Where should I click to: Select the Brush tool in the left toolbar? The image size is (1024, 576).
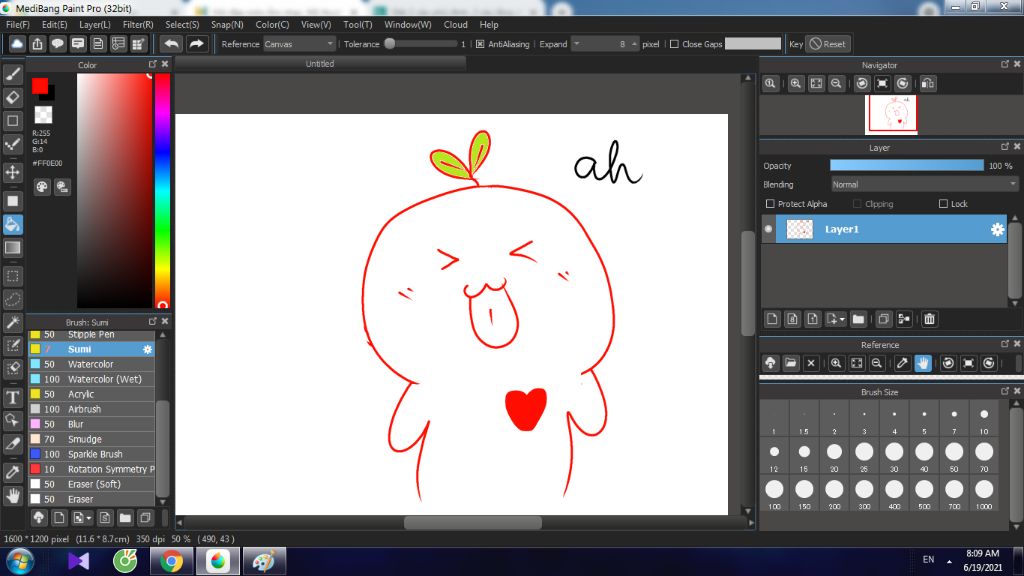point(12,74)
